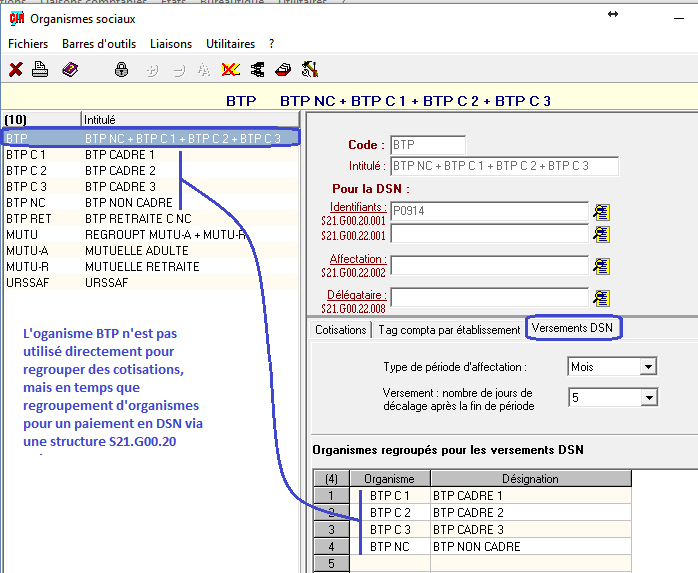
Task: Select the BTP C 3 list row
Action: [x=150, y=187]
